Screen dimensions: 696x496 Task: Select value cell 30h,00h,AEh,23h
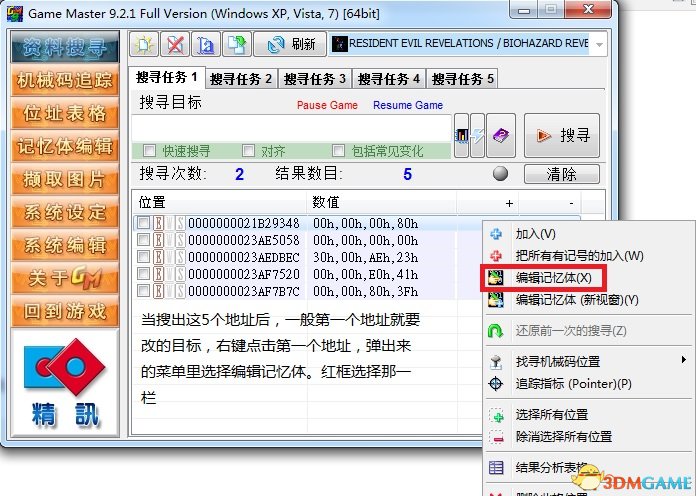365,257
